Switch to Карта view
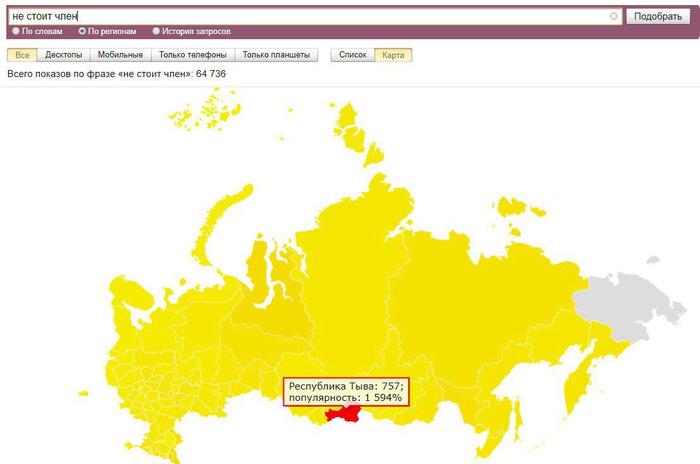700x464 pixels. (394, 55)
